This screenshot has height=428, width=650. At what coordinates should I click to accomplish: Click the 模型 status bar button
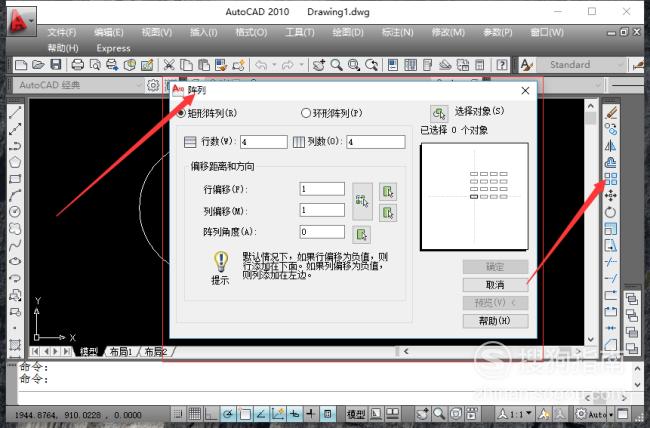click(356, 413)
